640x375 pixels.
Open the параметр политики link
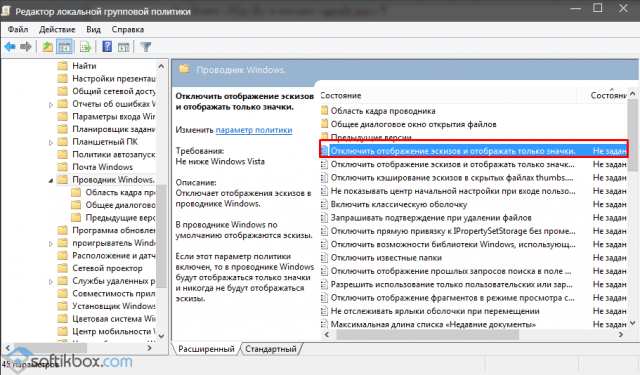[x=254, y=130]
